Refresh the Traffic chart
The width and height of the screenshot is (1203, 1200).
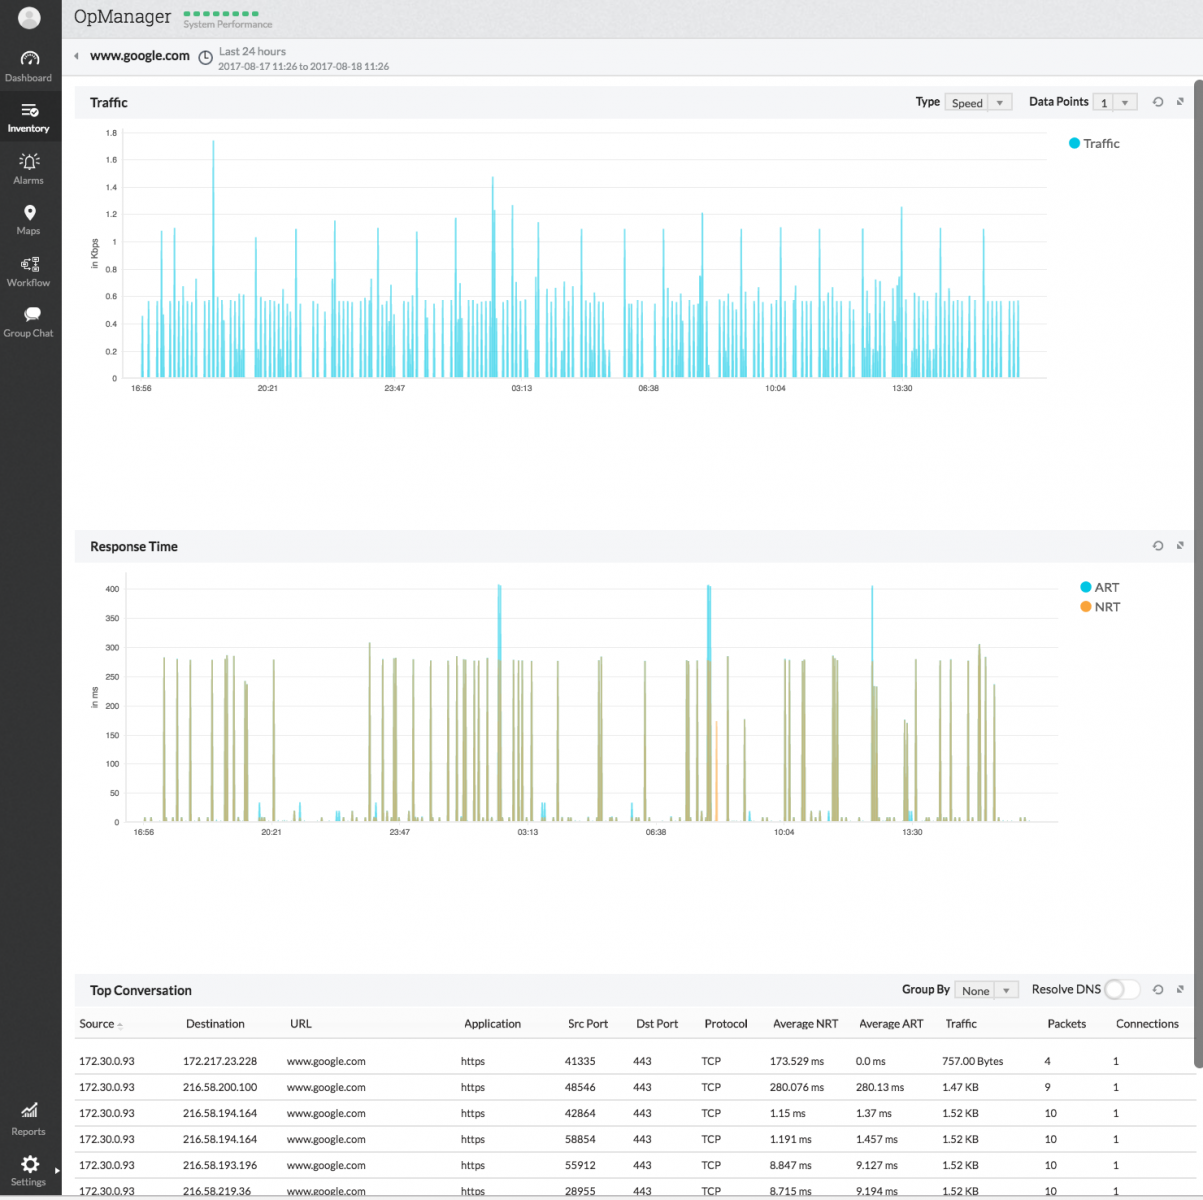point(1158,102)
